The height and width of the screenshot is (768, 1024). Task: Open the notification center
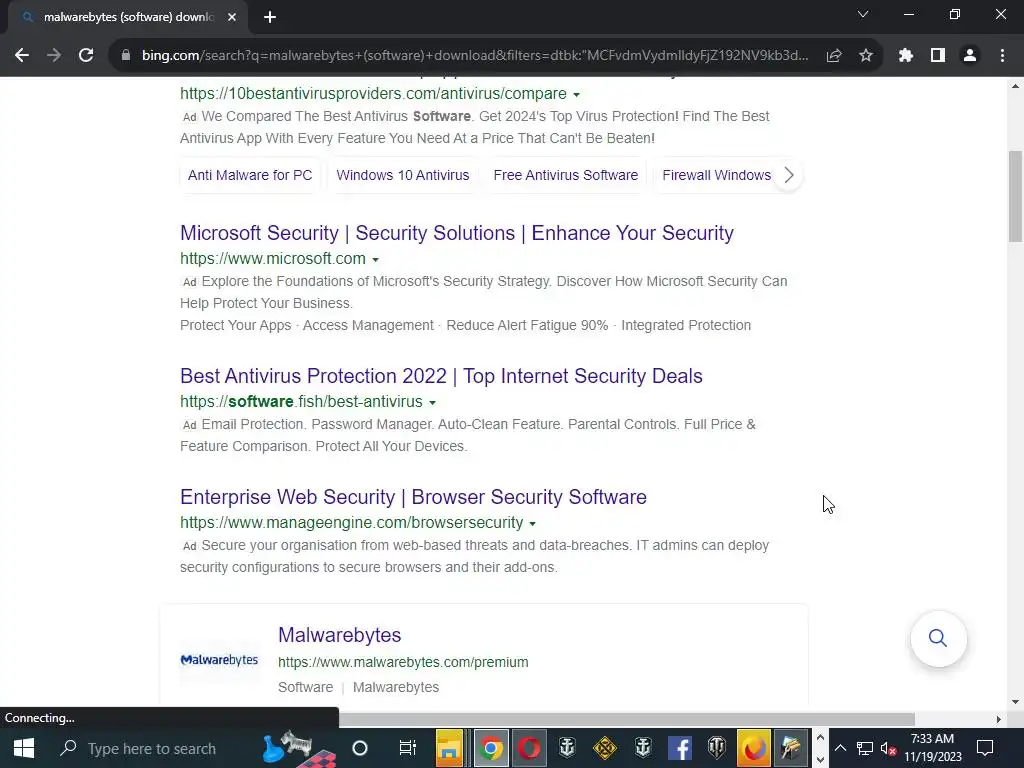[985, 748]
